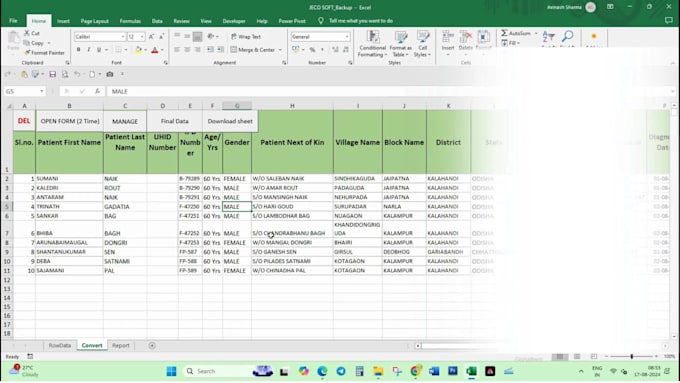Click the New Sheet plus icon
680x383 pixels.
[x=152, y=345]
